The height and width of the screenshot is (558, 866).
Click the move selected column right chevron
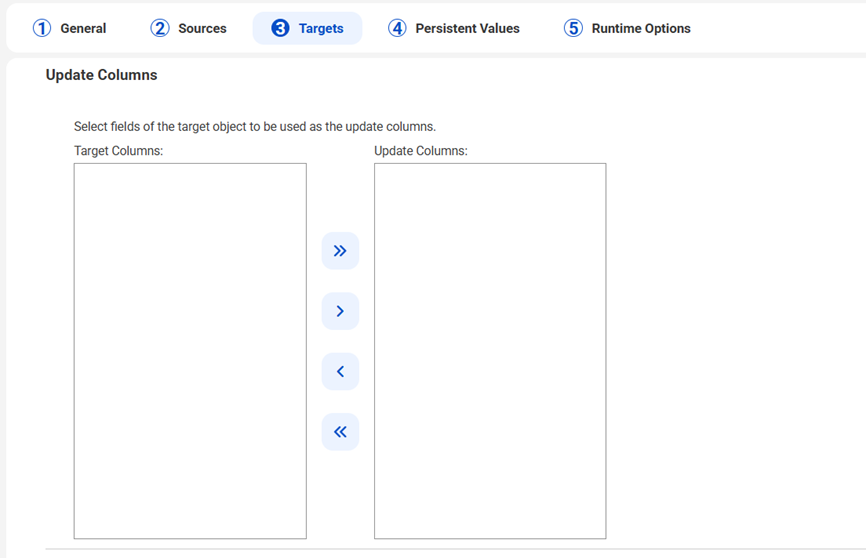pos(340,311)
